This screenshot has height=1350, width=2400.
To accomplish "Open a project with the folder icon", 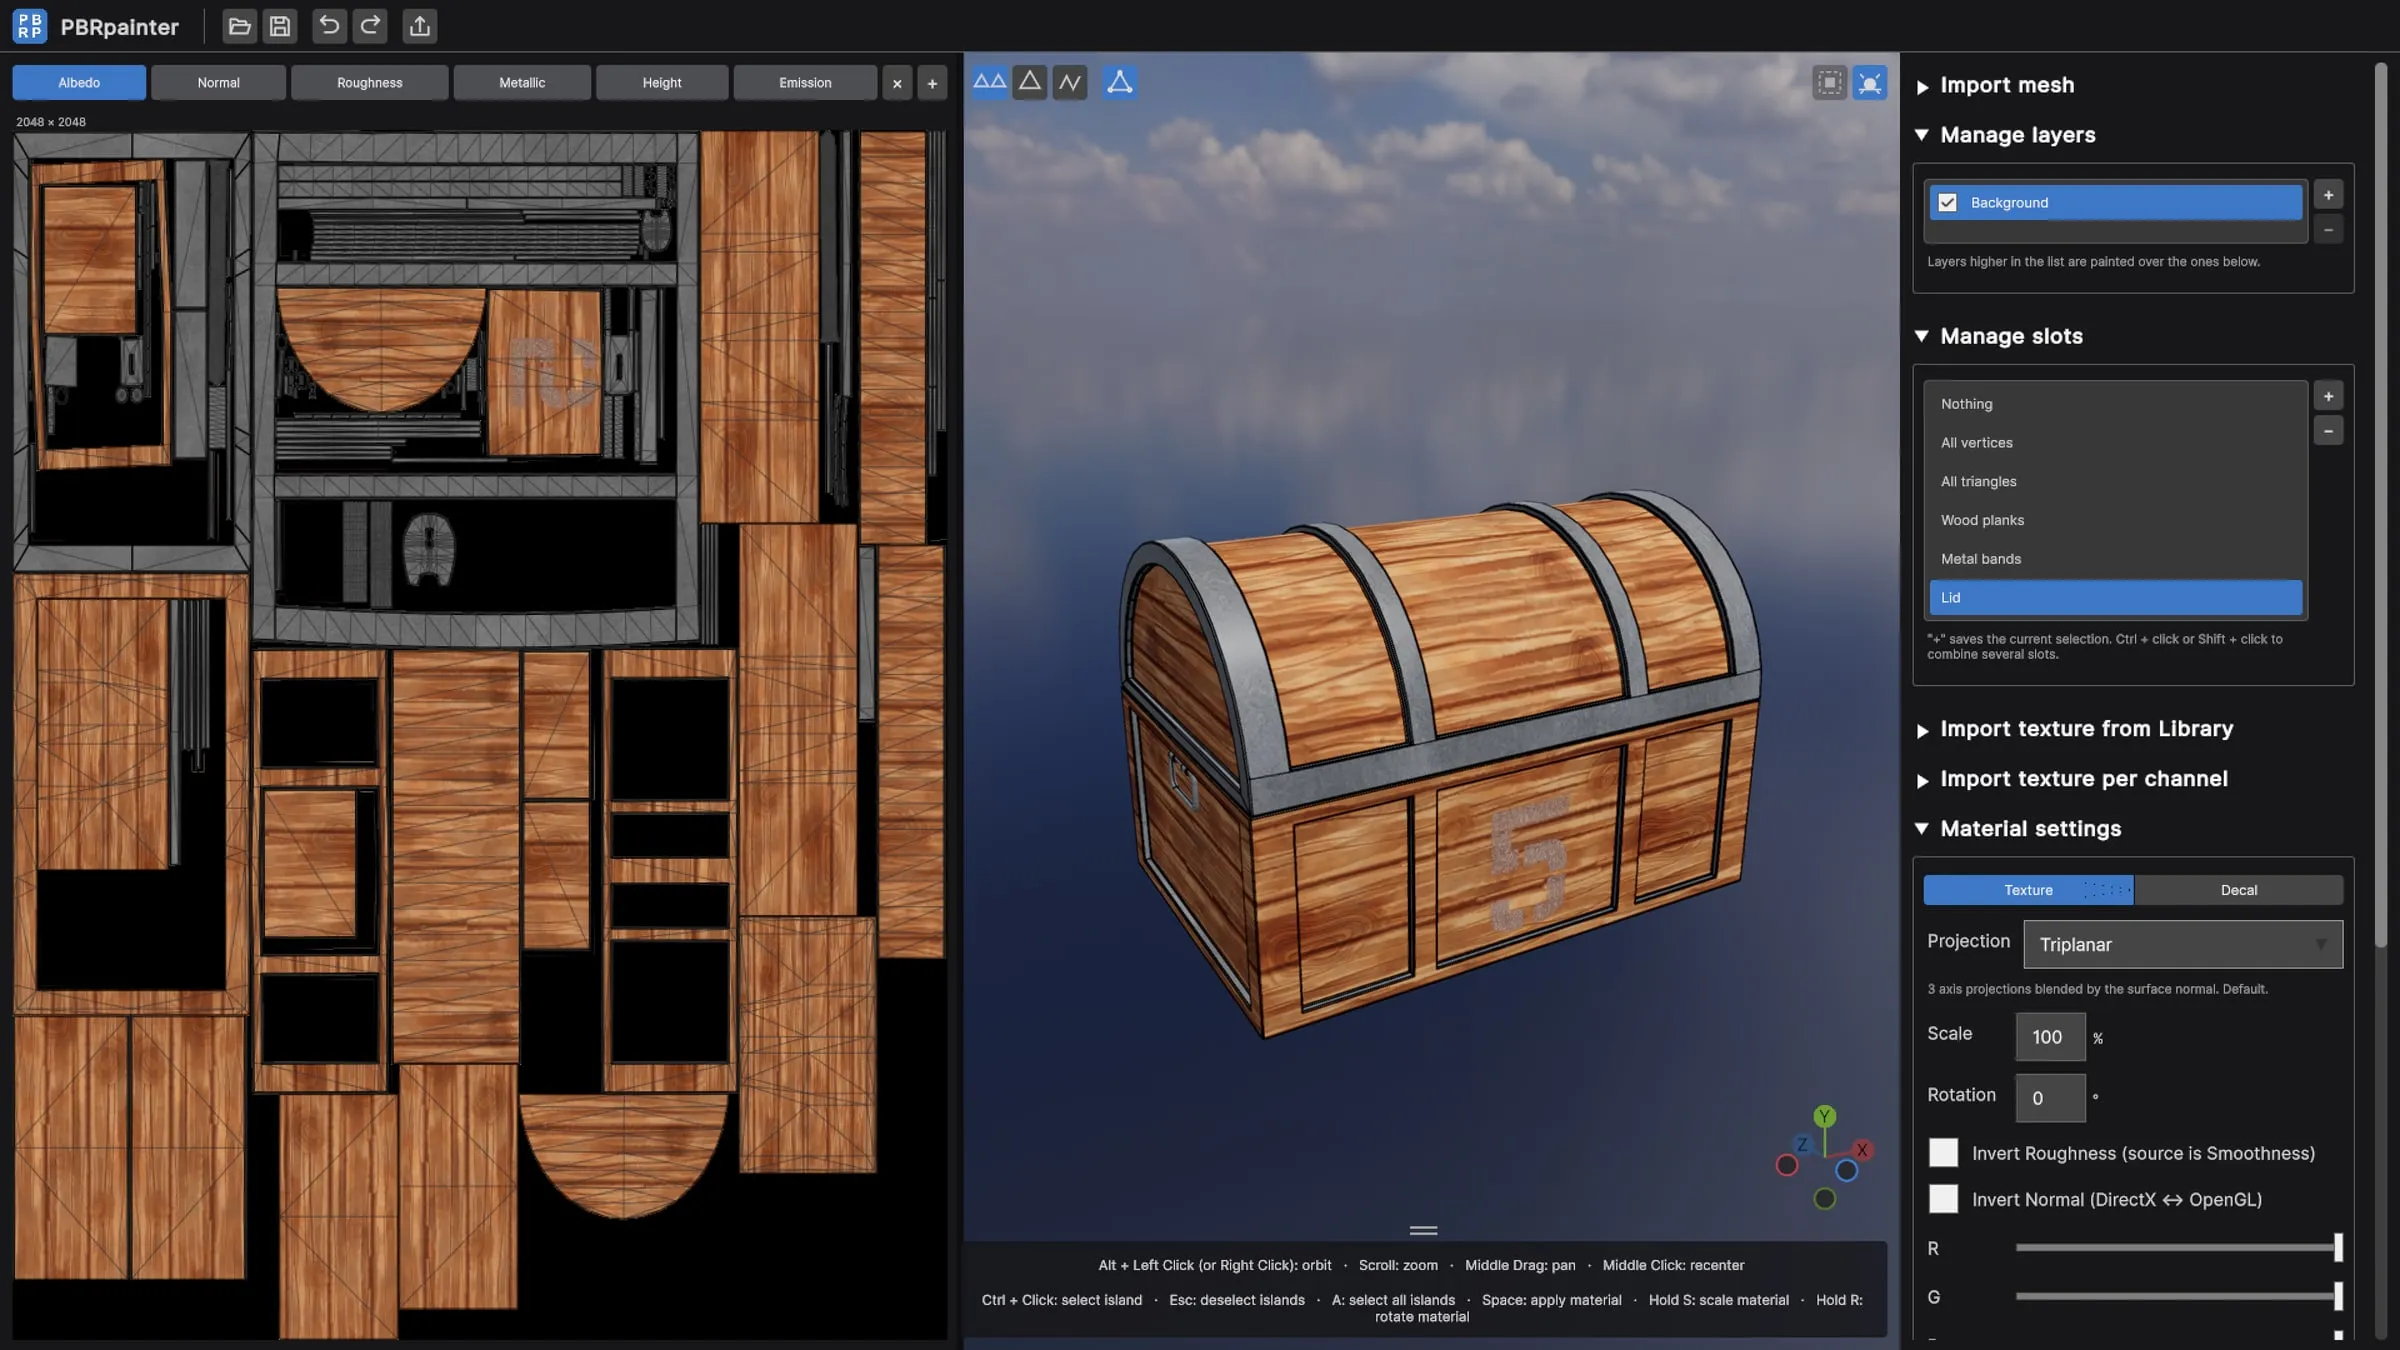I will (239, 26).
